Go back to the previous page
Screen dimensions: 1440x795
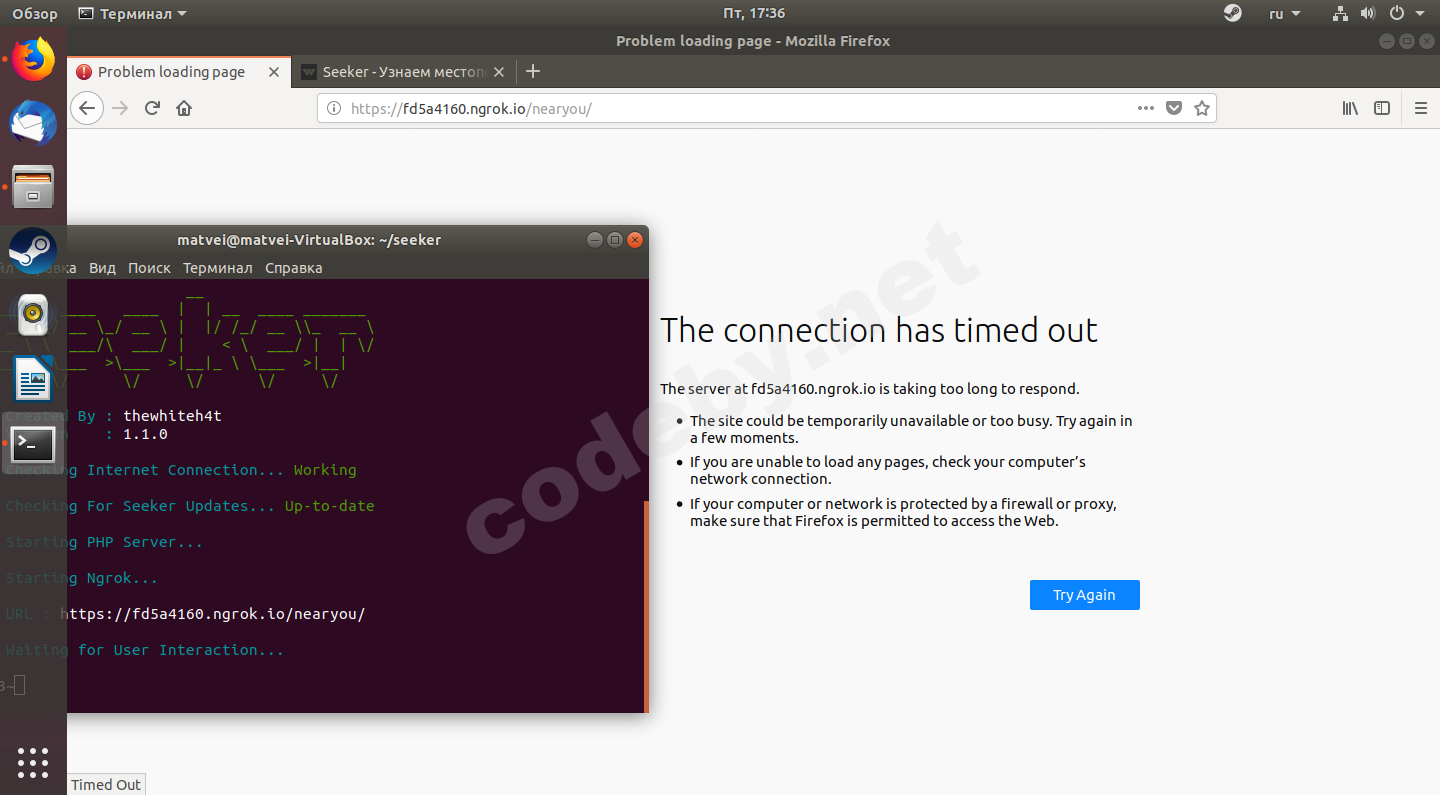point(88,108)
